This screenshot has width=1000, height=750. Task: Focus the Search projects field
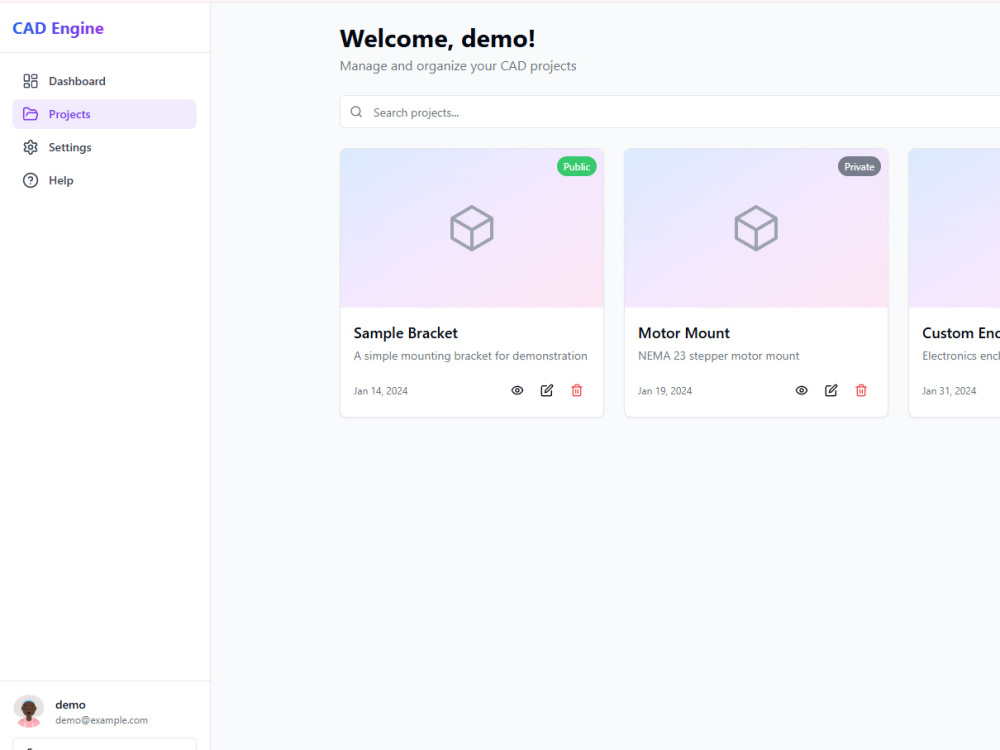coord(670,112)
